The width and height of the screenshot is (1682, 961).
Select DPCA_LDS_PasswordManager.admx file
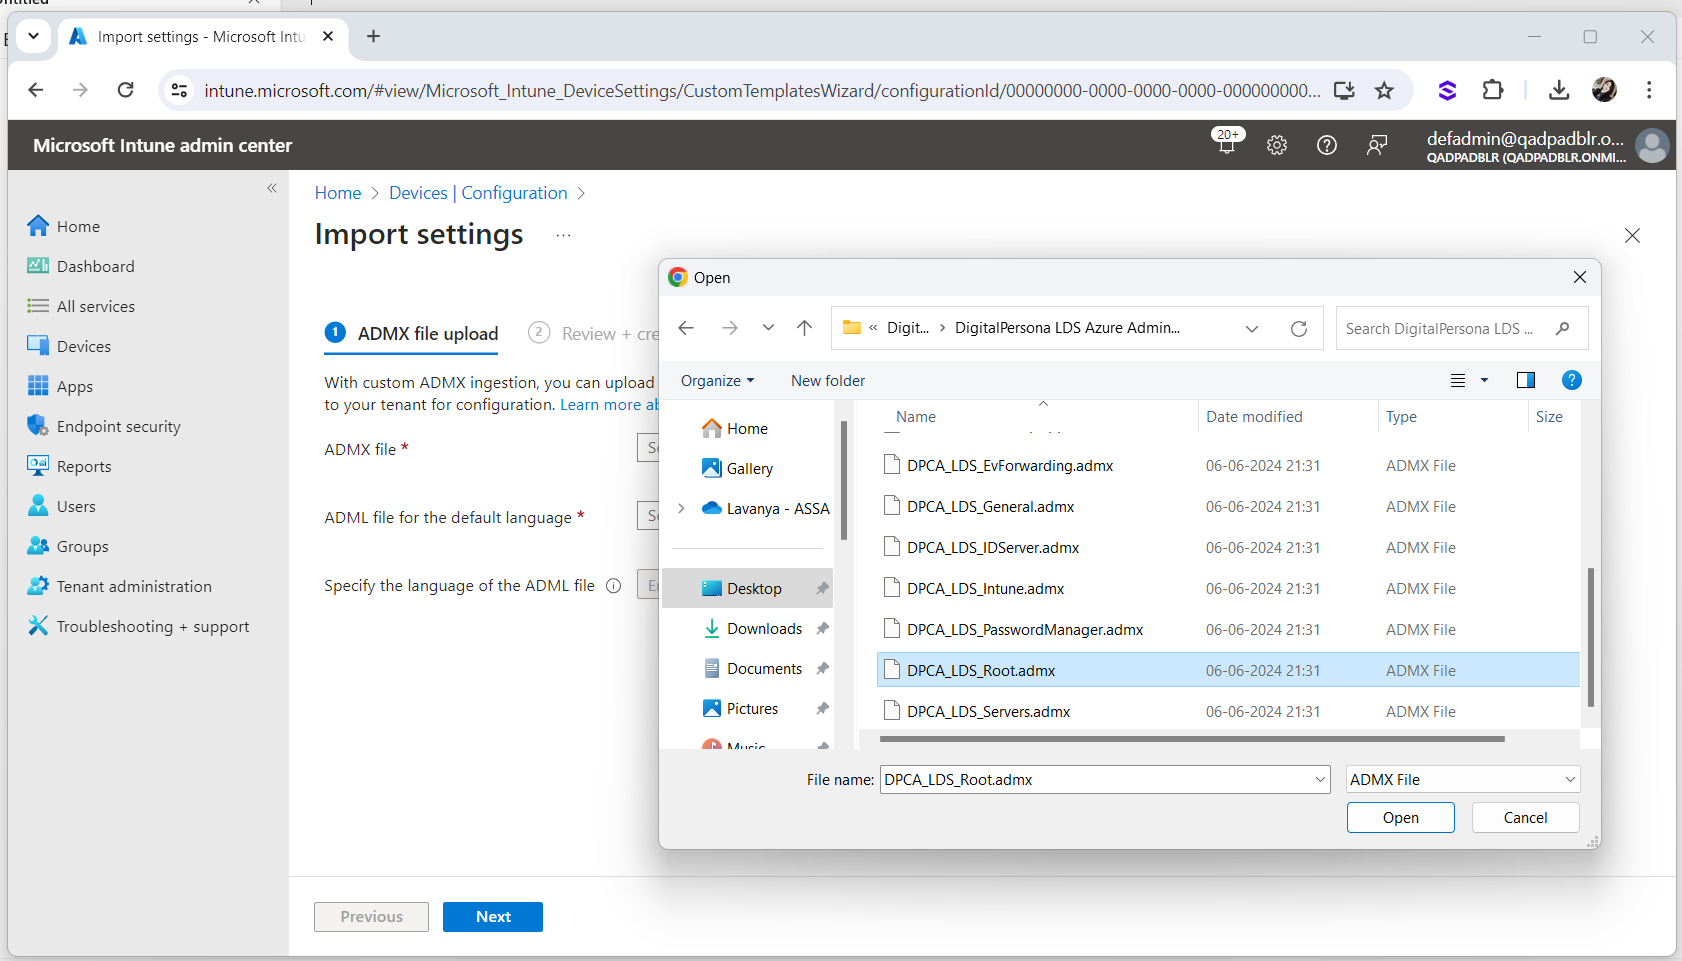(x=1228, y=629)
